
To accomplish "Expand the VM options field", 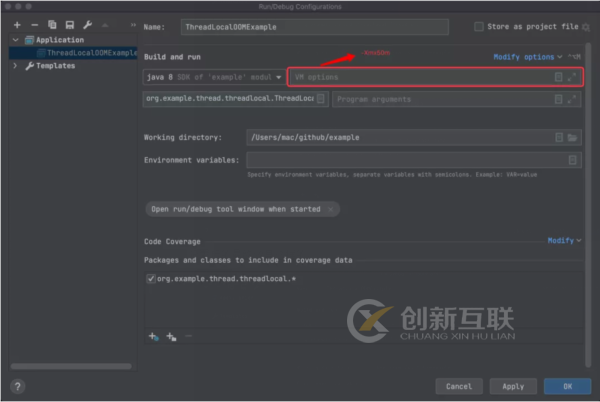I will 572,77.
